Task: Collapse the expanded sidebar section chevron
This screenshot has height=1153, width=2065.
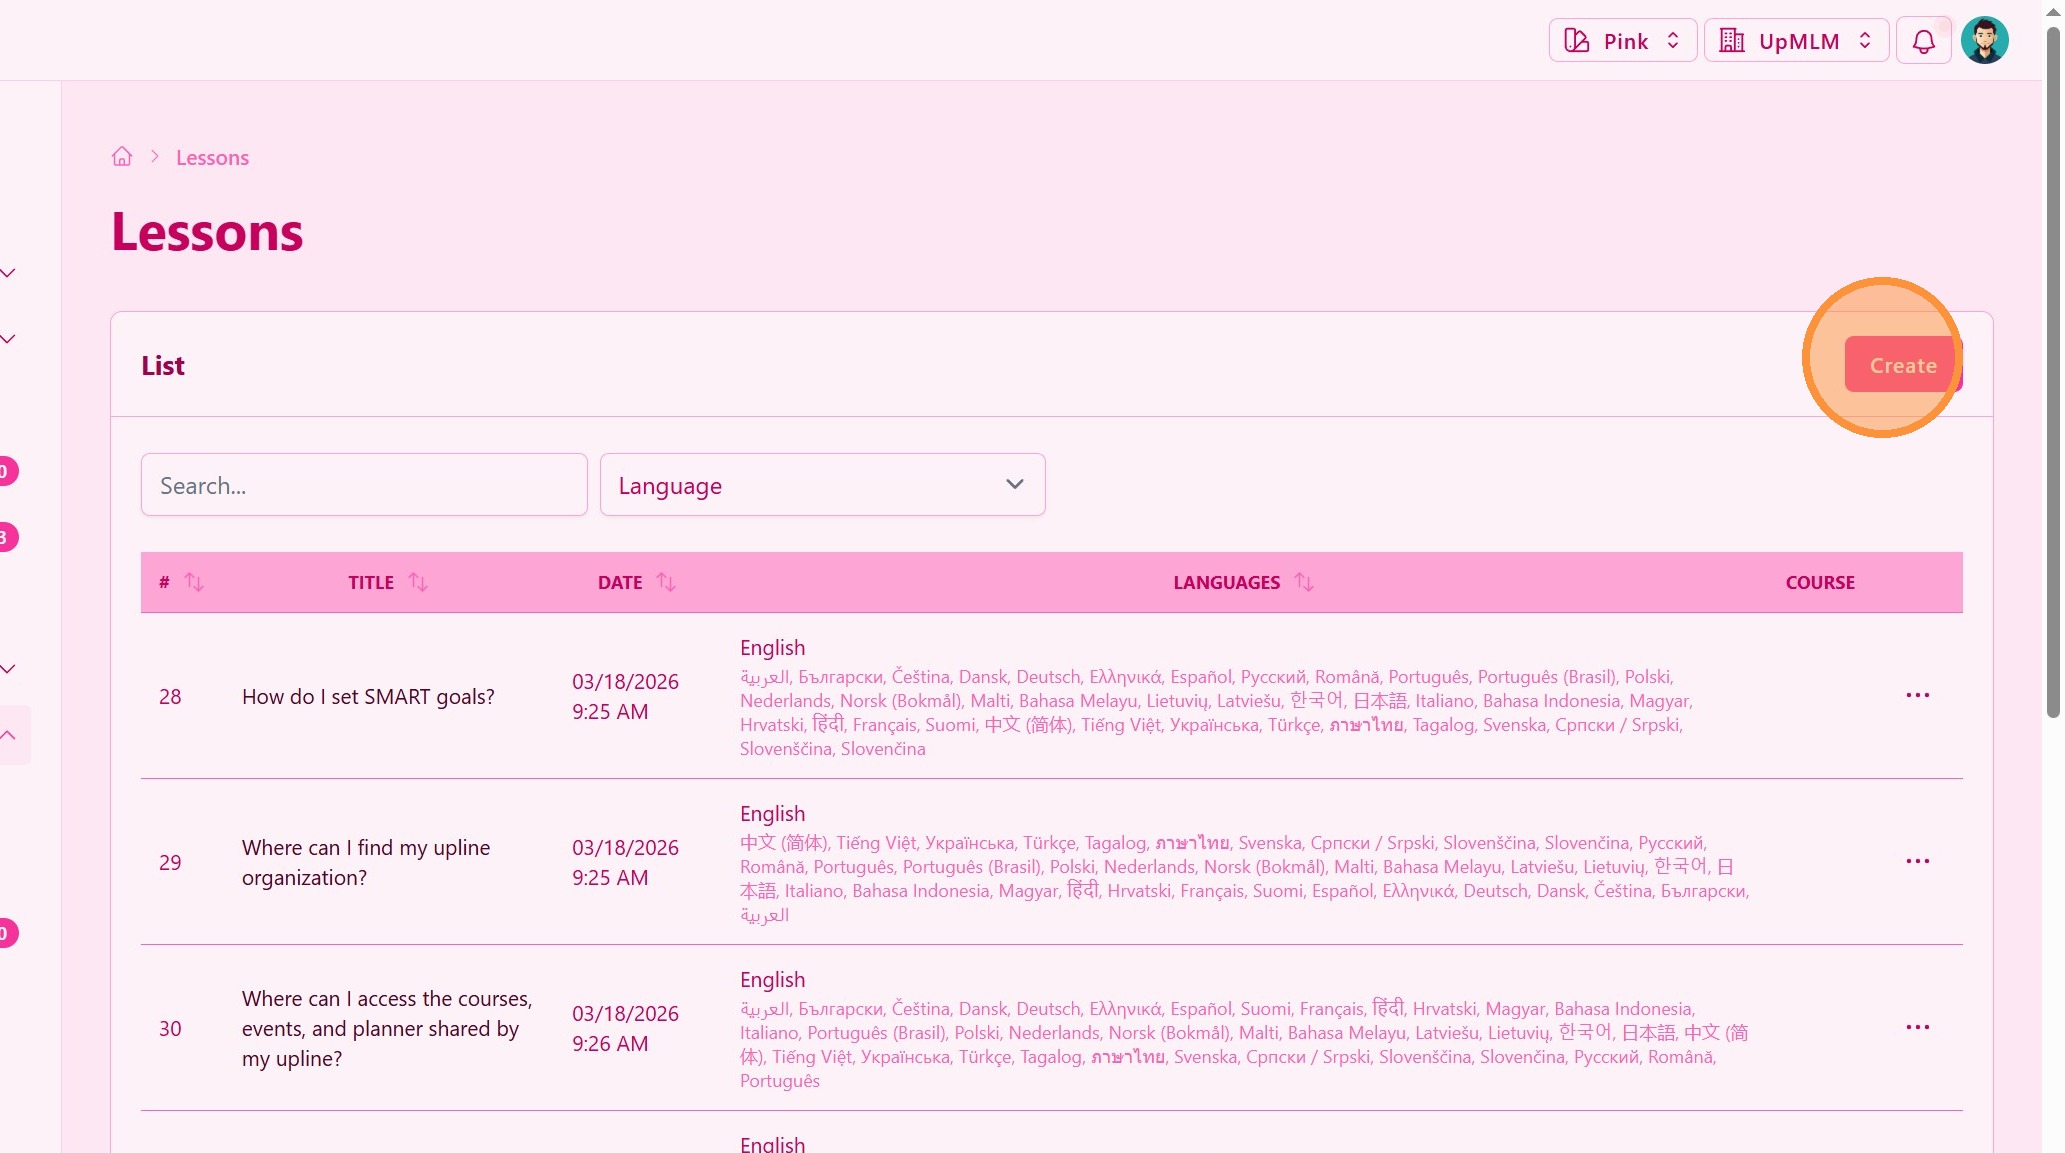Action: [9, 735]
